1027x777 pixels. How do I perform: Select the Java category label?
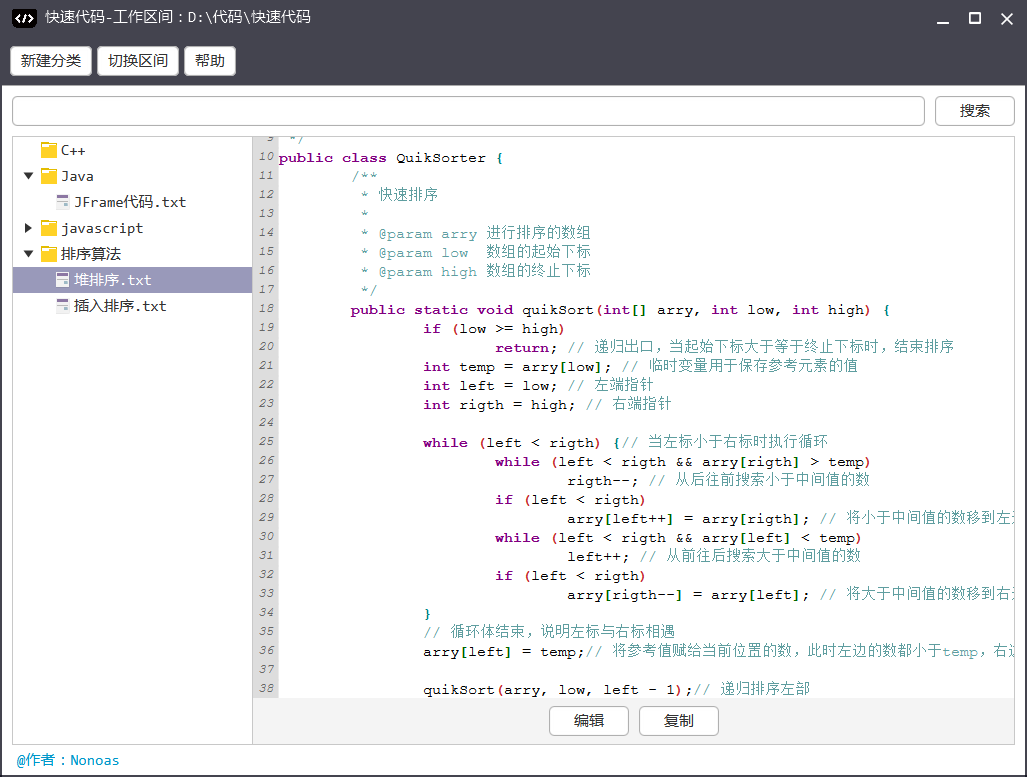click(x=77, y=176)
